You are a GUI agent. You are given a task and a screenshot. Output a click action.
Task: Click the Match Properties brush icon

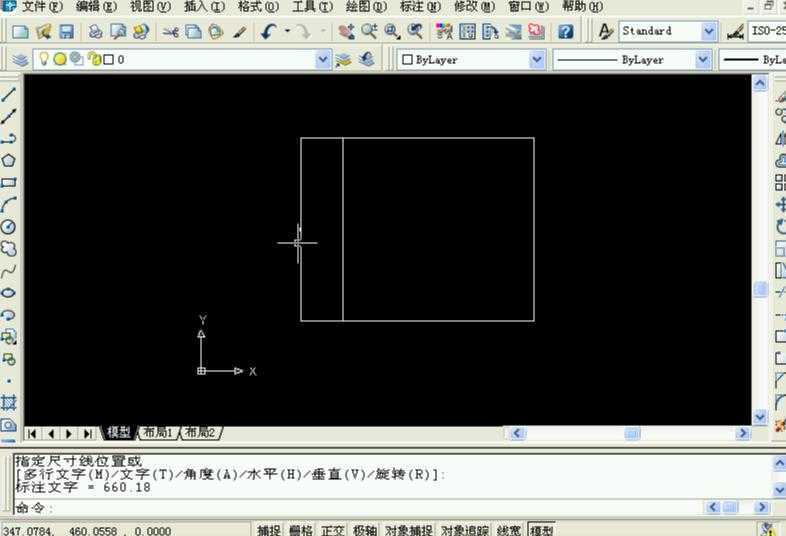tap(240, 32)
